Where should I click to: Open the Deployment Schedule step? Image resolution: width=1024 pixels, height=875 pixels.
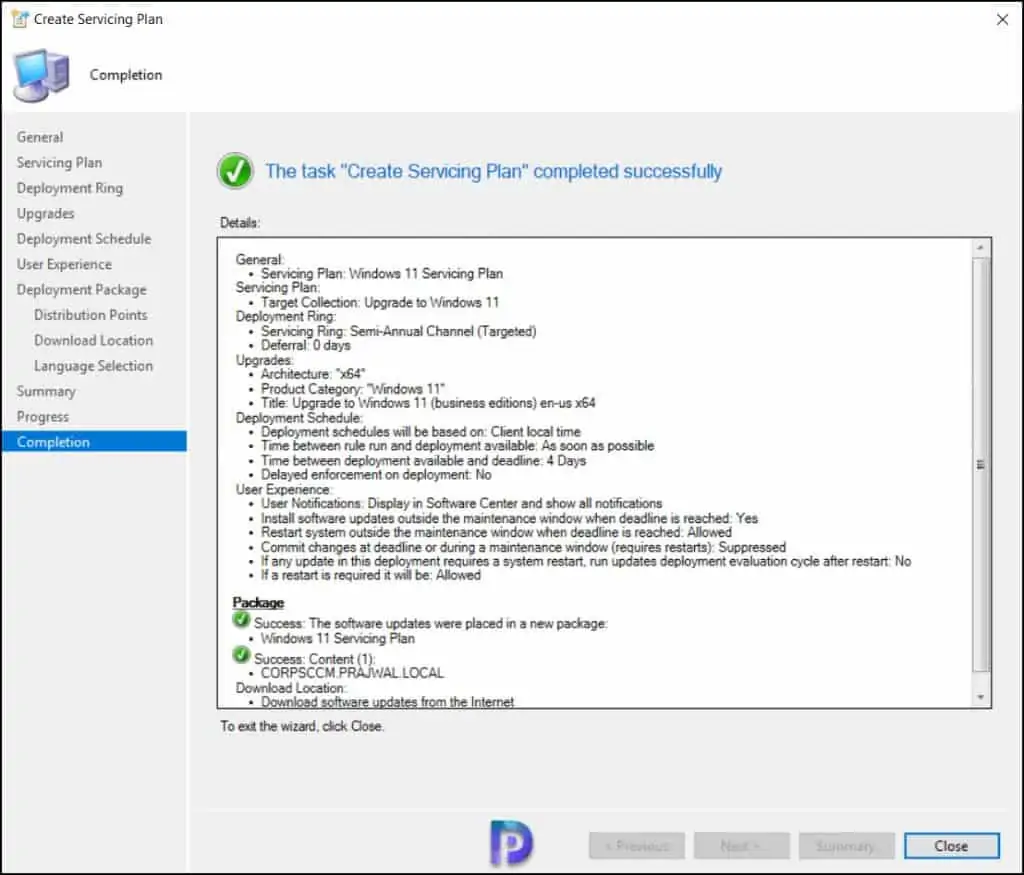click(x=84, y=239)
